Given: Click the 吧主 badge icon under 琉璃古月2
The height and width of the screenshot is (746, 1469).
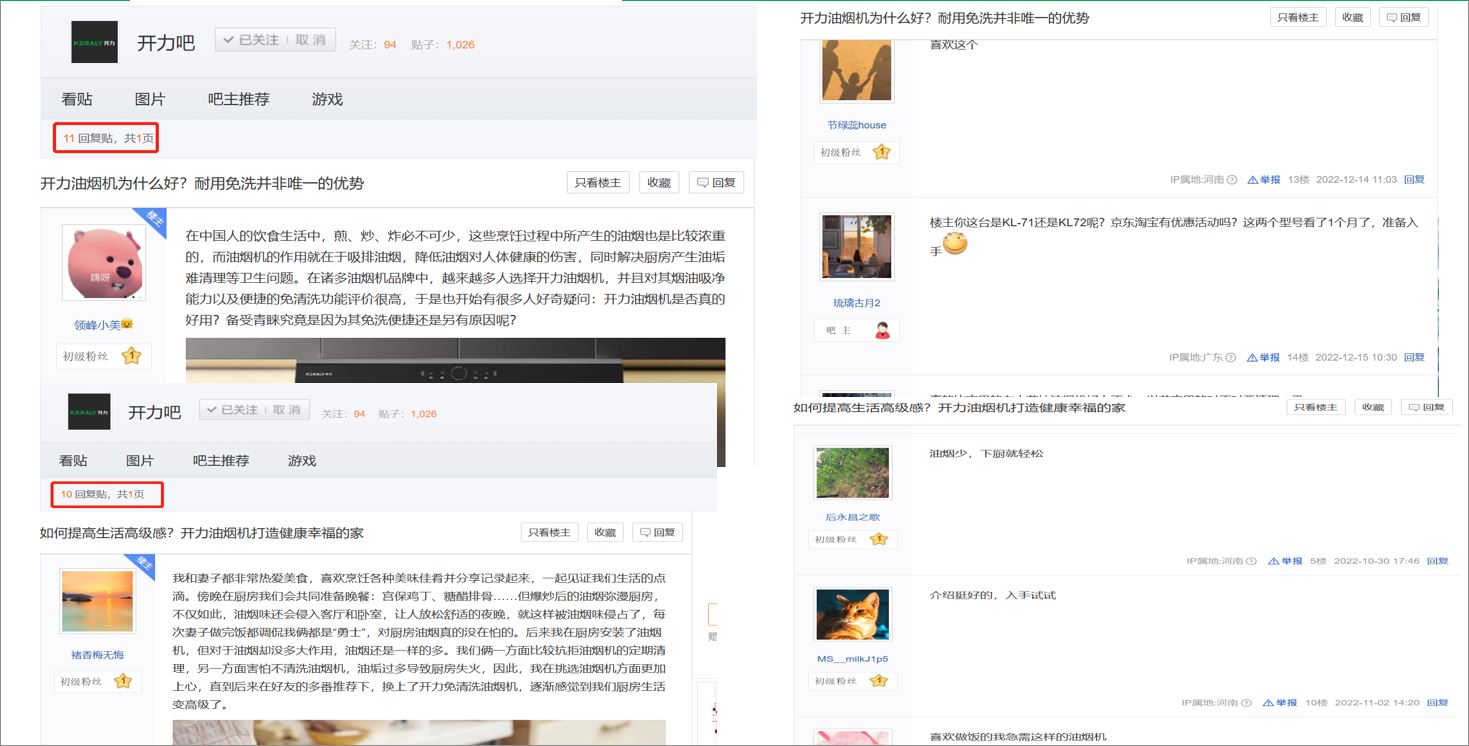Looking at the screenshot, I should coord(882,331).
